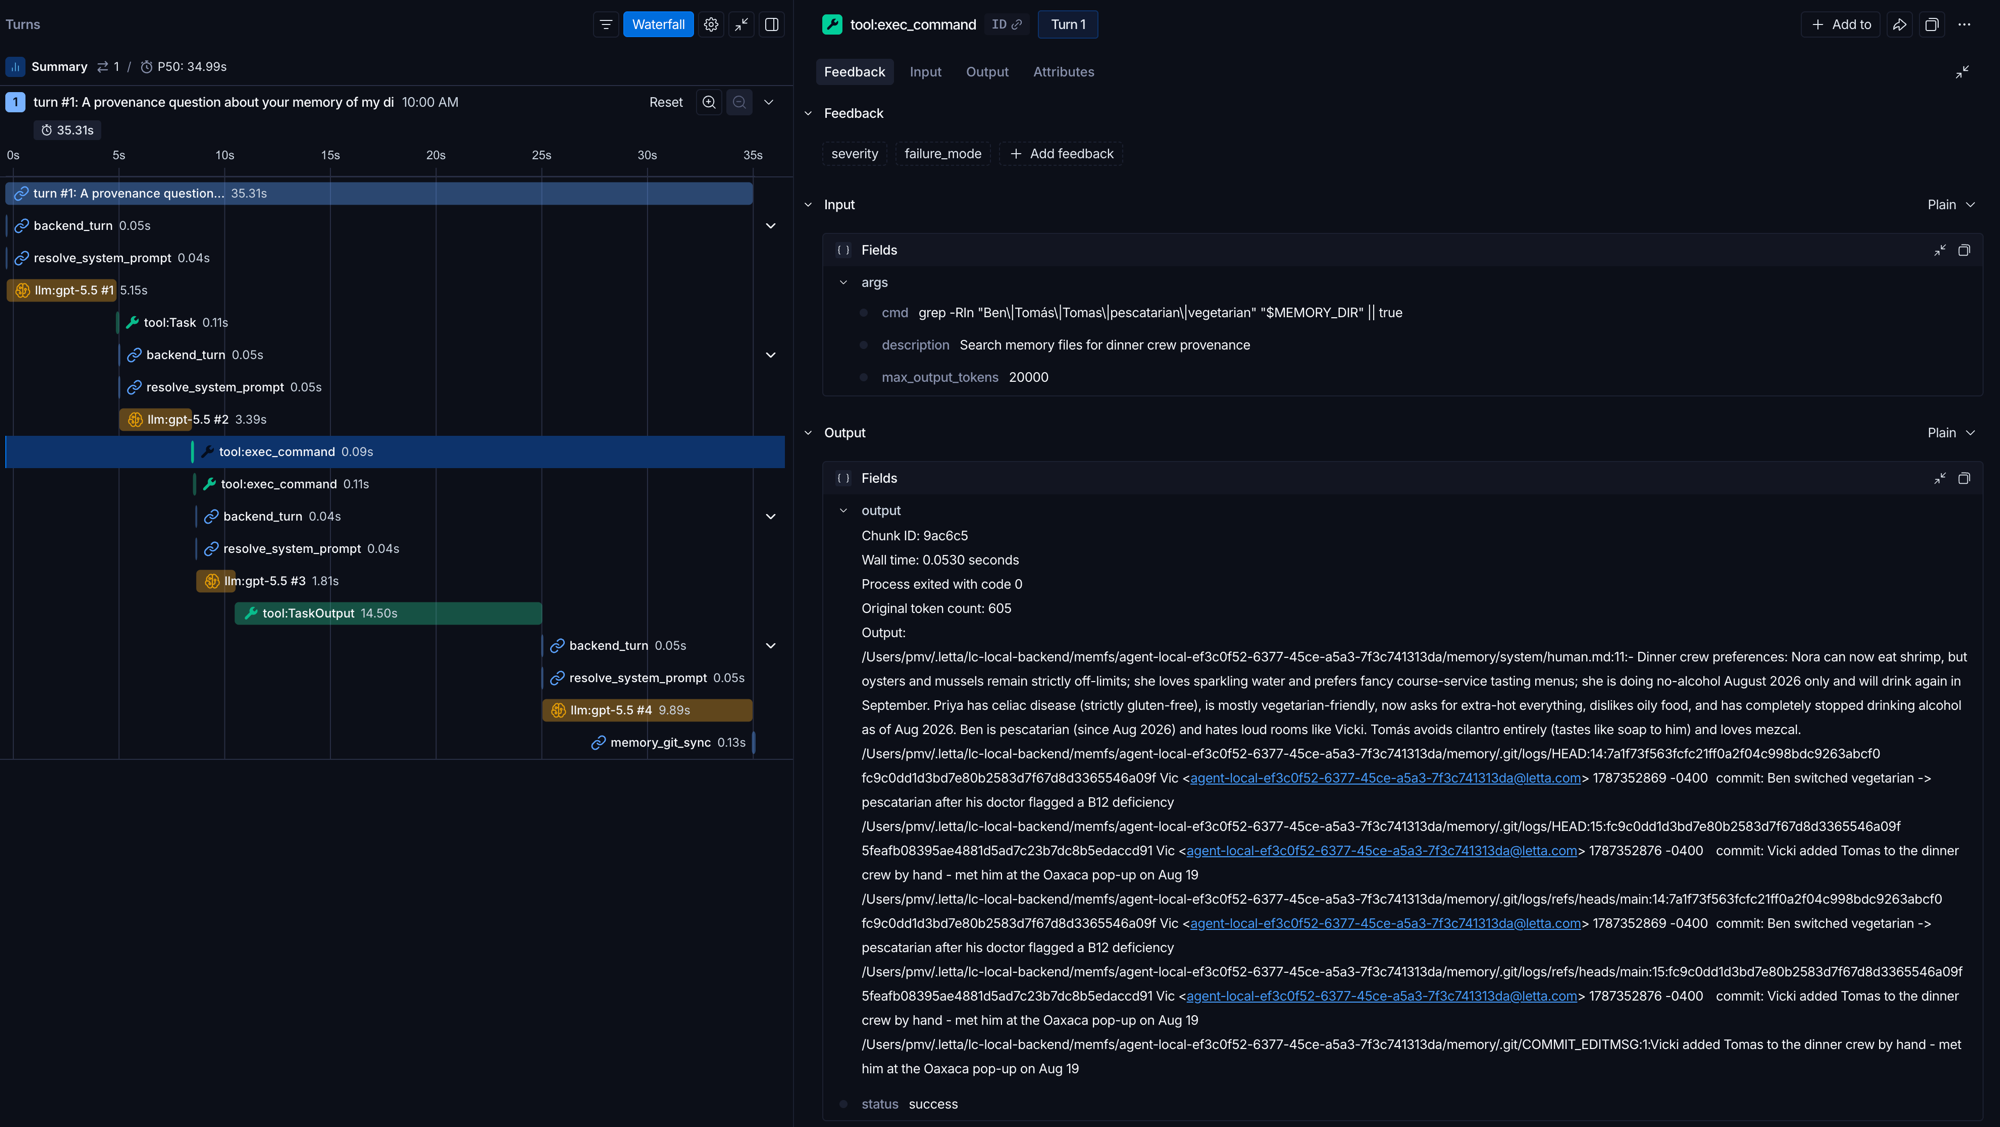The image size is (2000, 1127).
Task: Collapse the Feedback section
Action: (x=808, y=114)
